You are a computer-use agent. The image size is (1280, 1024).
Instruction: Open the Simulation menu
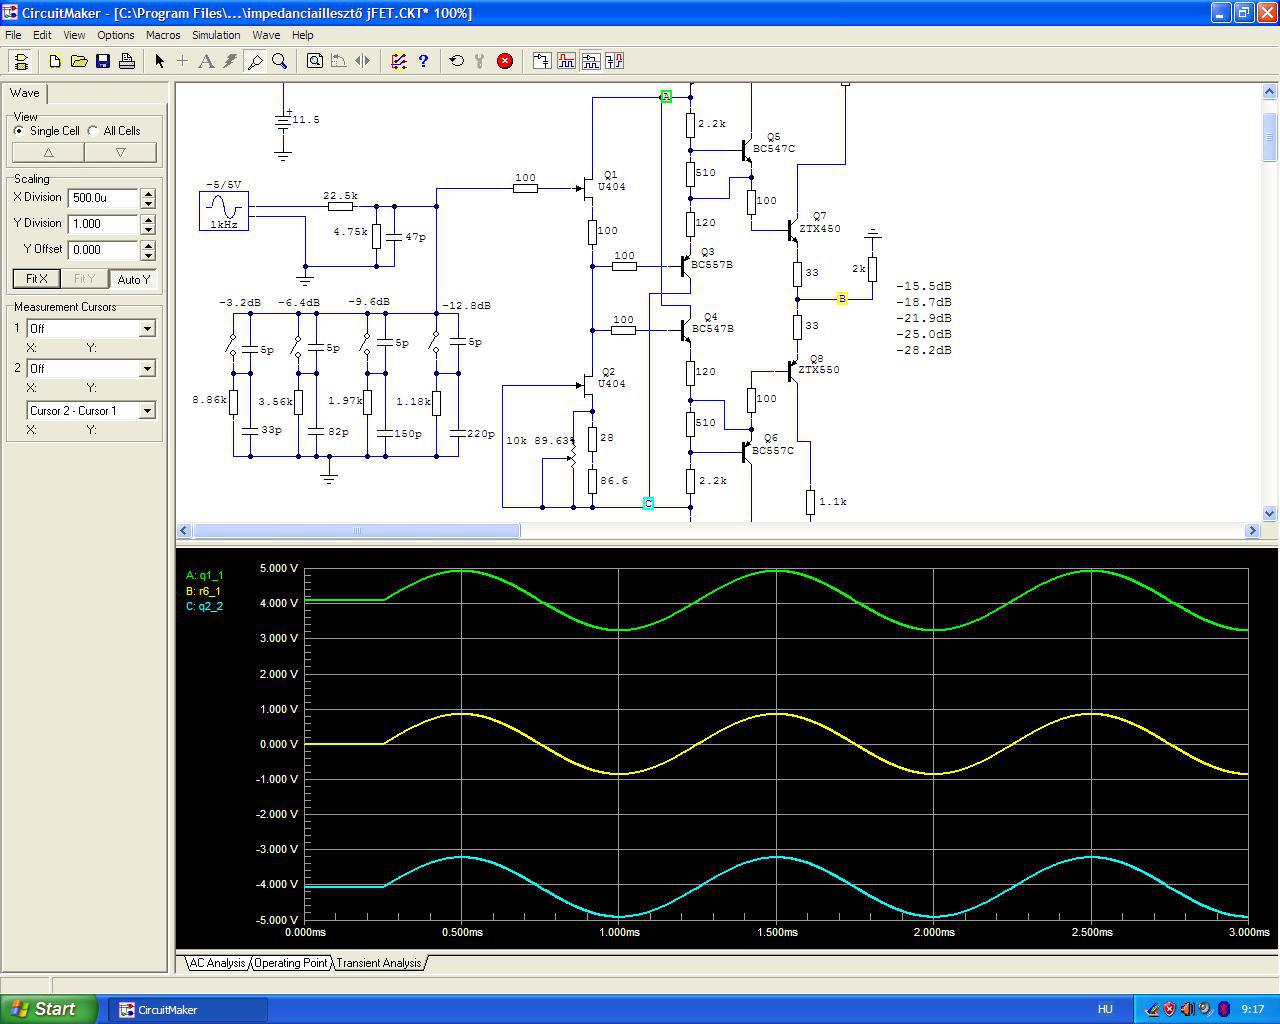[x=216, y=35]
